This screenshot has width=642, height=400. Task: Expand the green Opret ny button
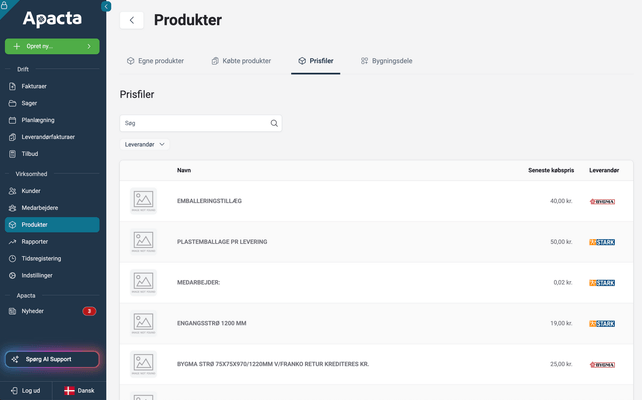click(x=52, y=46)
